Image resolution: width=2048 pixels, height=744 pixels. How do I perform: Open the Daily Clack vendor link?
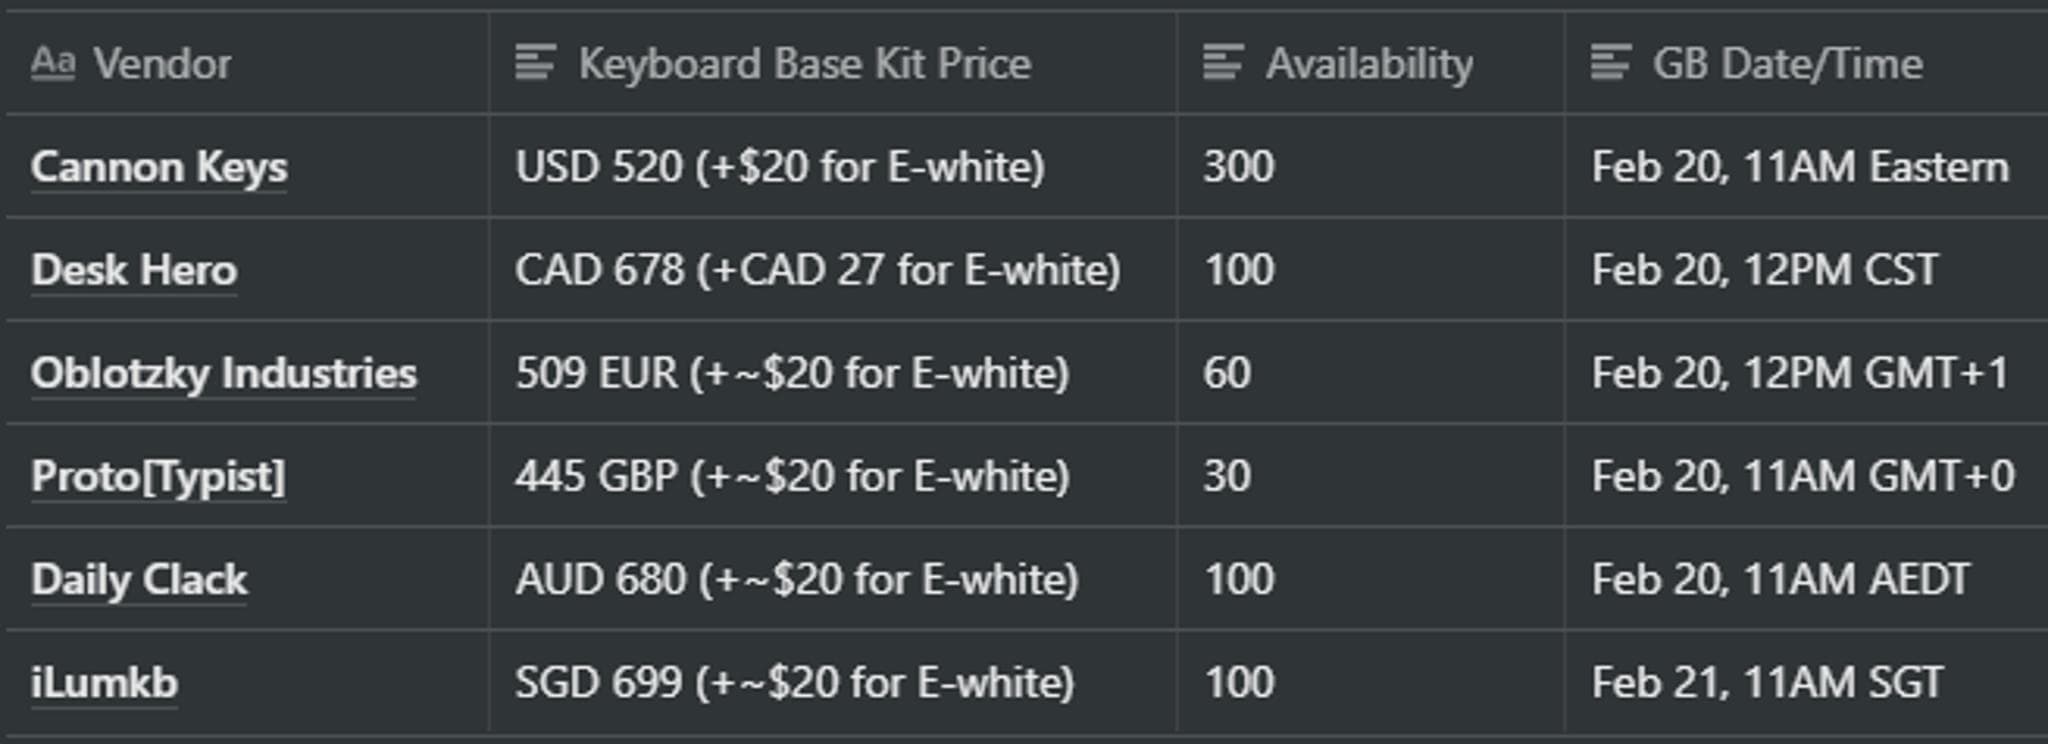coord(139,579)
